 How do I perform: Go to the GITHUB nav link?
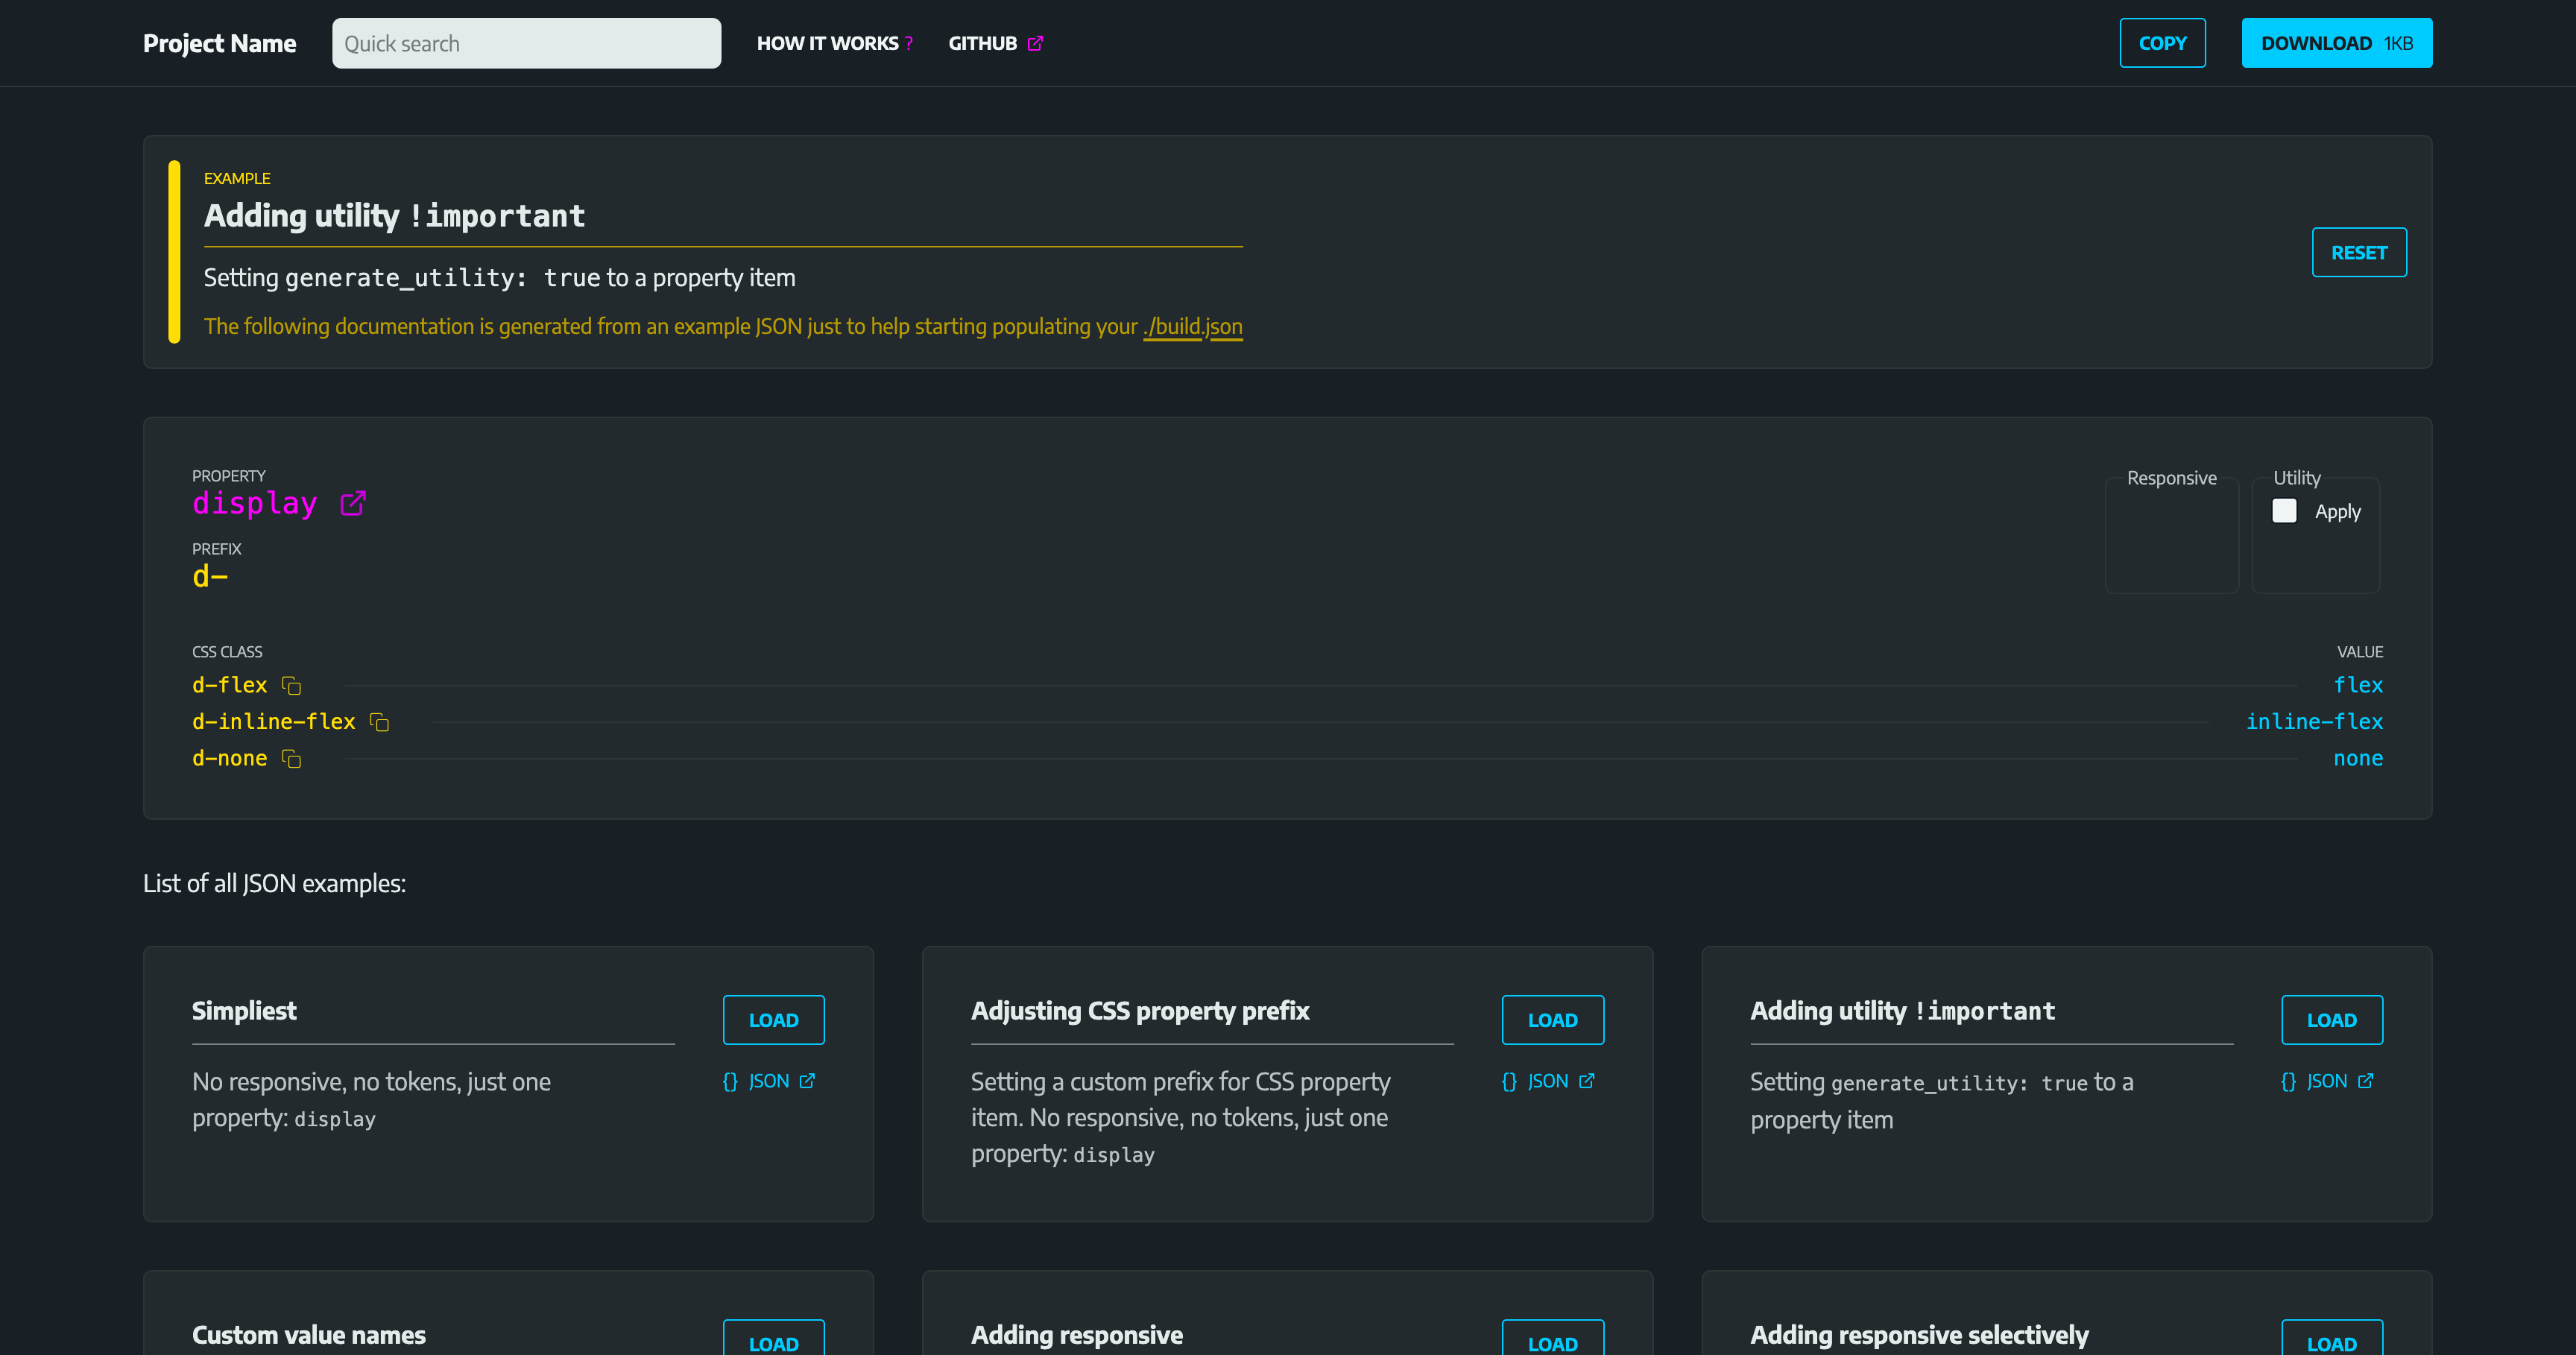tap(996, 43)
